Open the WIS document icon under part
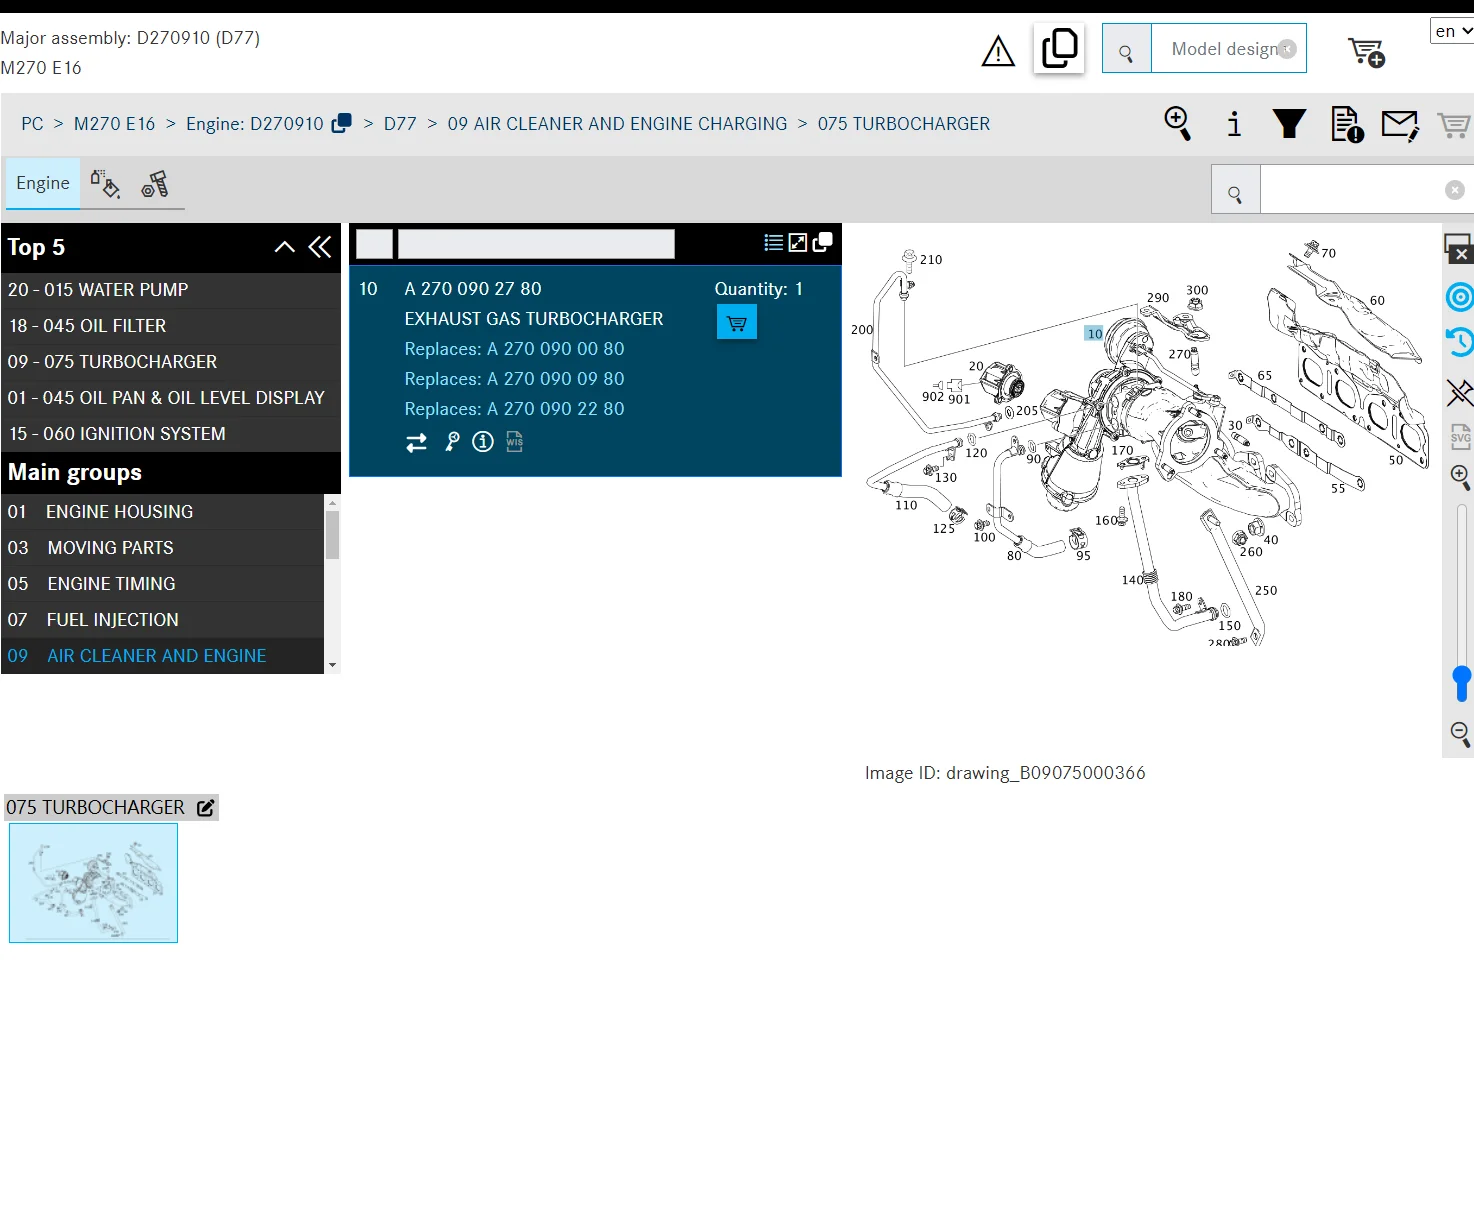This screenshot has height=1208, width=1474. click(x=515, y=441)
